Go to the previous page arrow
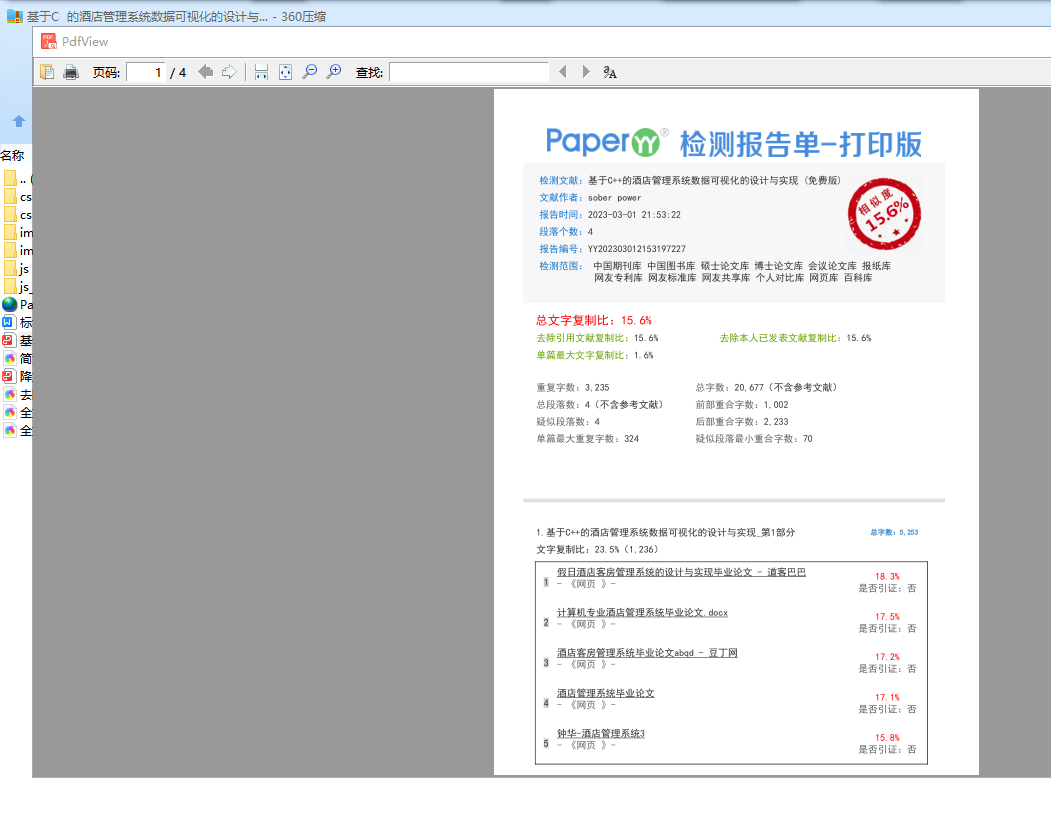The image size is (1051, 824). pyautogui.click(x=206, y=72)
